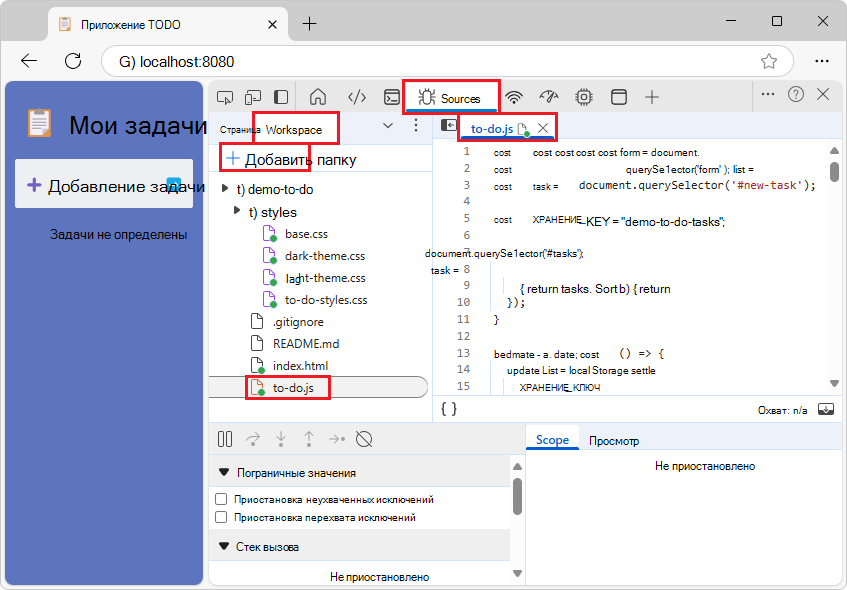Open the Application tool icon

619,97
